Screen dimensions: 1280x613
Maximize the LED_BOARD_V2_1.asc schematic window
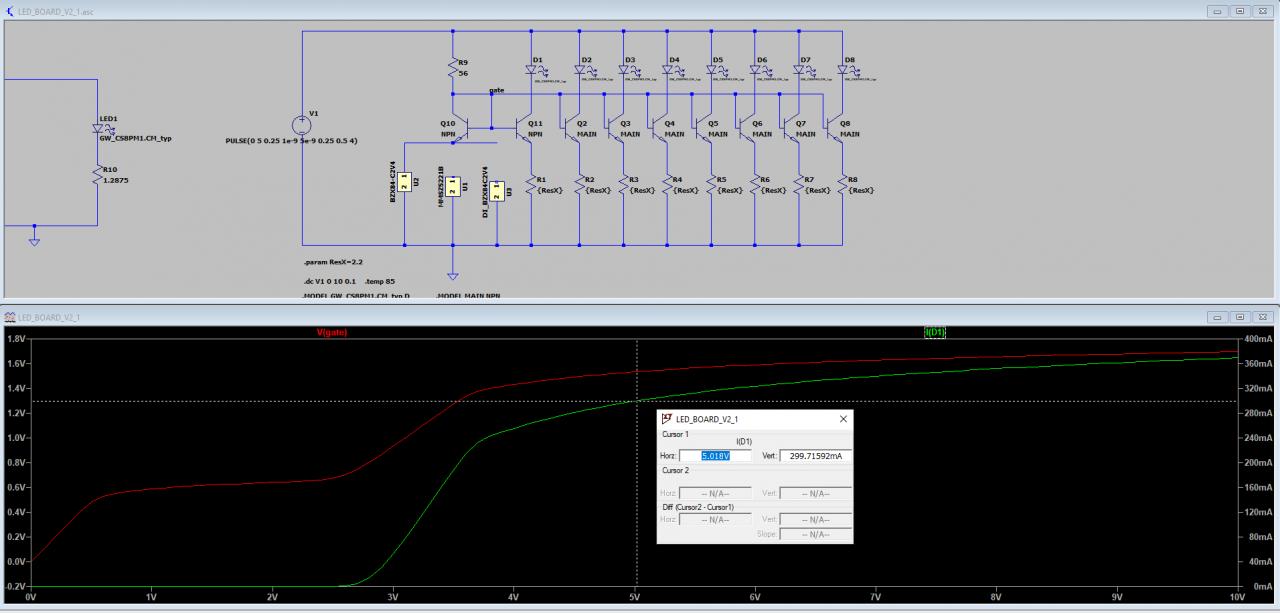pyautogui.click(x=1240, y=11)
